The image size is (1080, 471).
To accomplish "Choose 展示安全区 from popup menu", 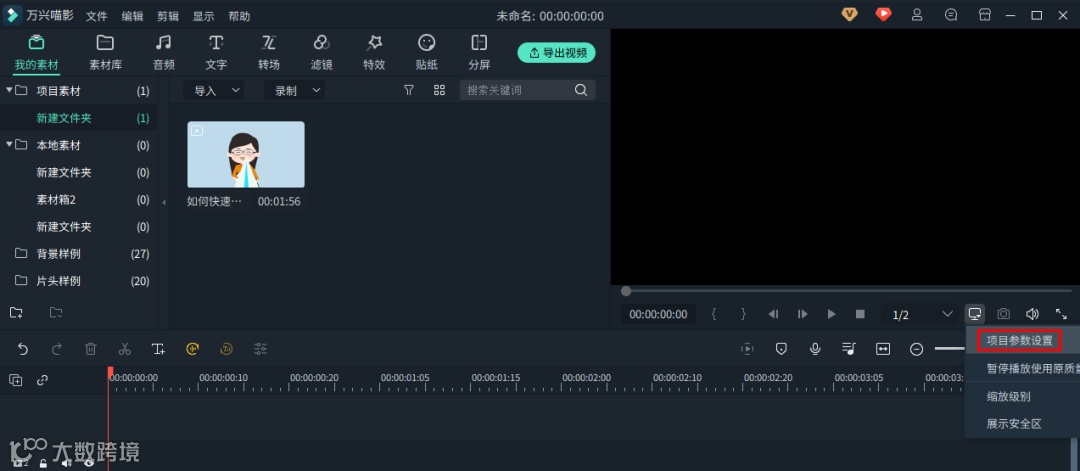I will pyautogui.click(x=1014, y=423).
